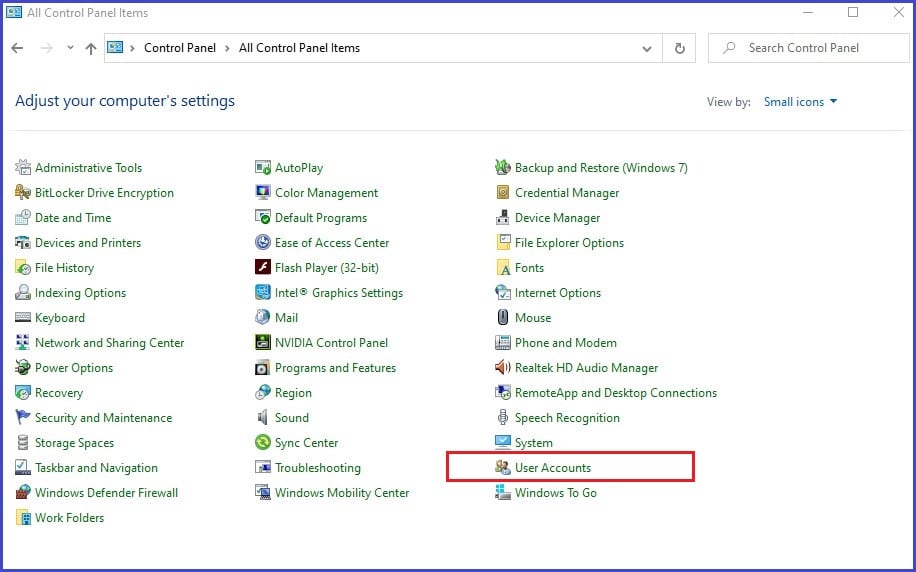The width and height of the screenshot is (916, 572).
Task: Open the Default Programs link
Action: (x=321, y=218)
